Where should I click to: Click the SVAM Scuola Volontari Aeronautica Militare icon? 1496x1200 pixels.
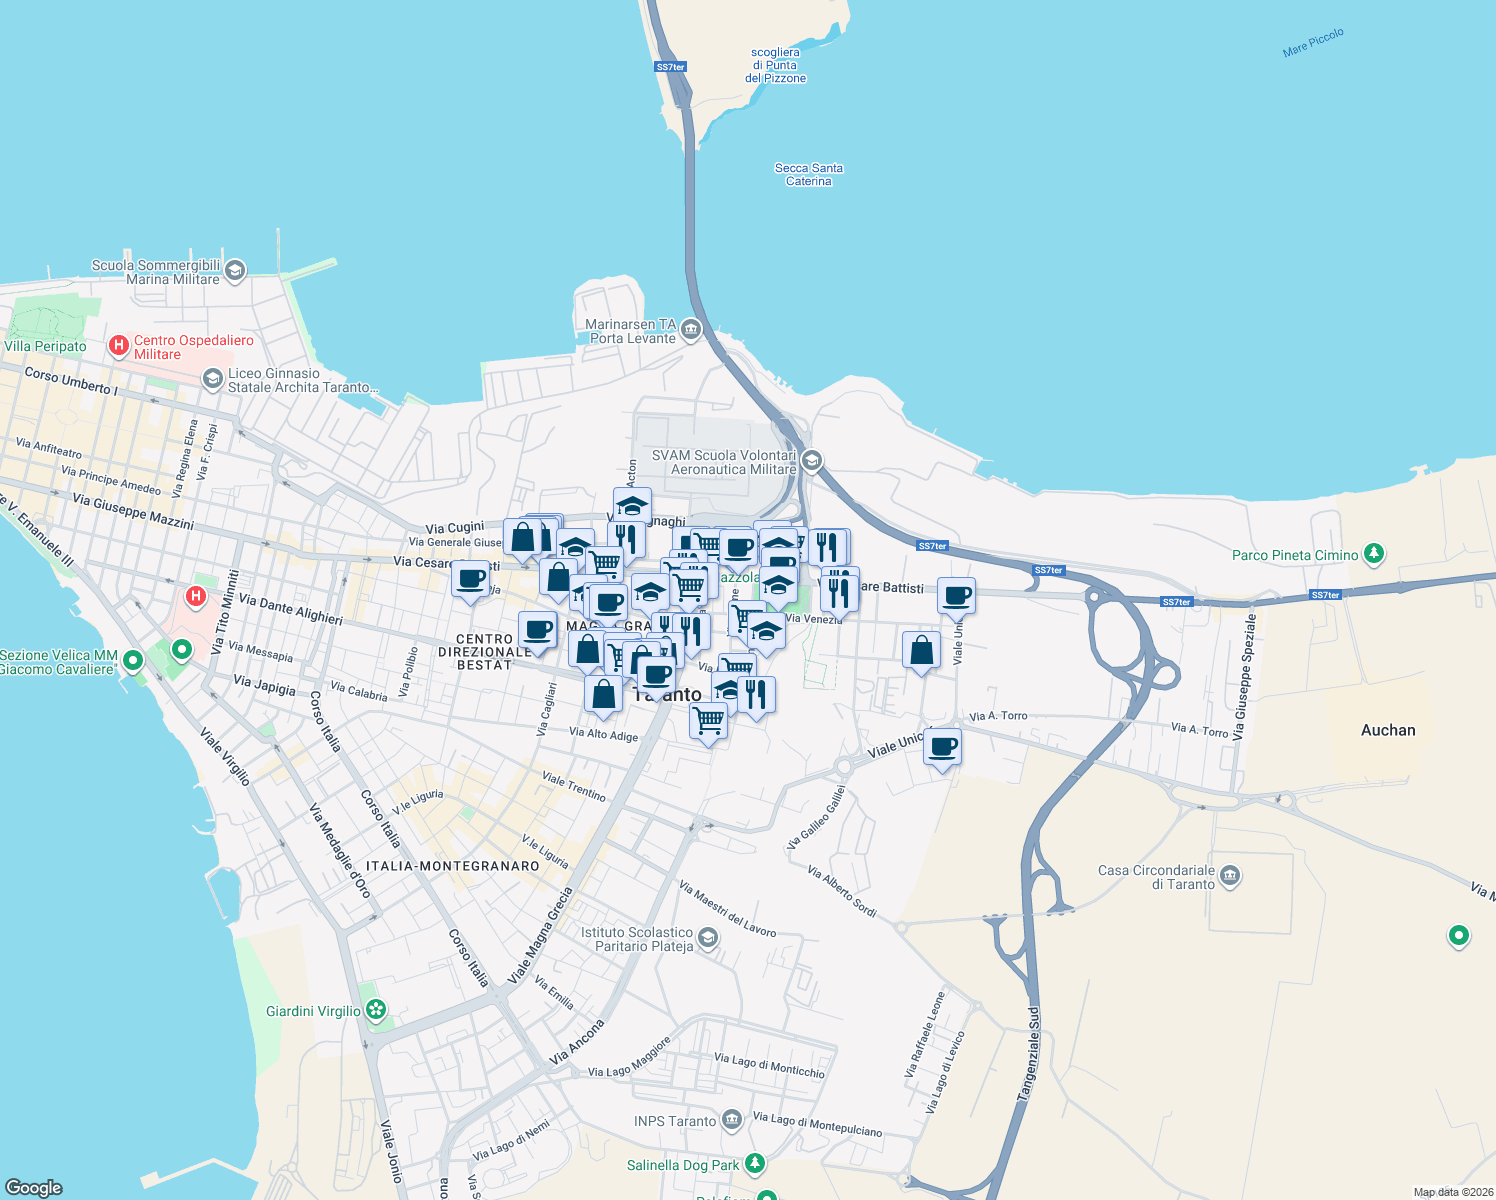point(810,461)
